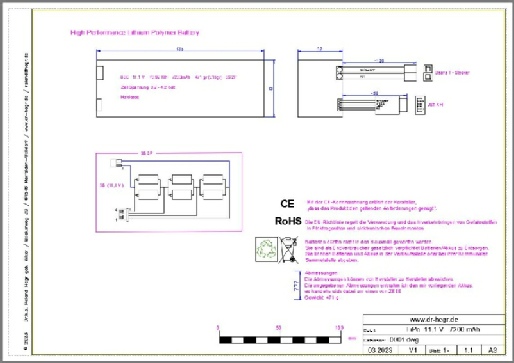Click the JST XH connector front-view symbol
This screenshot has height=363, width=514.
(x=420, y=105)
